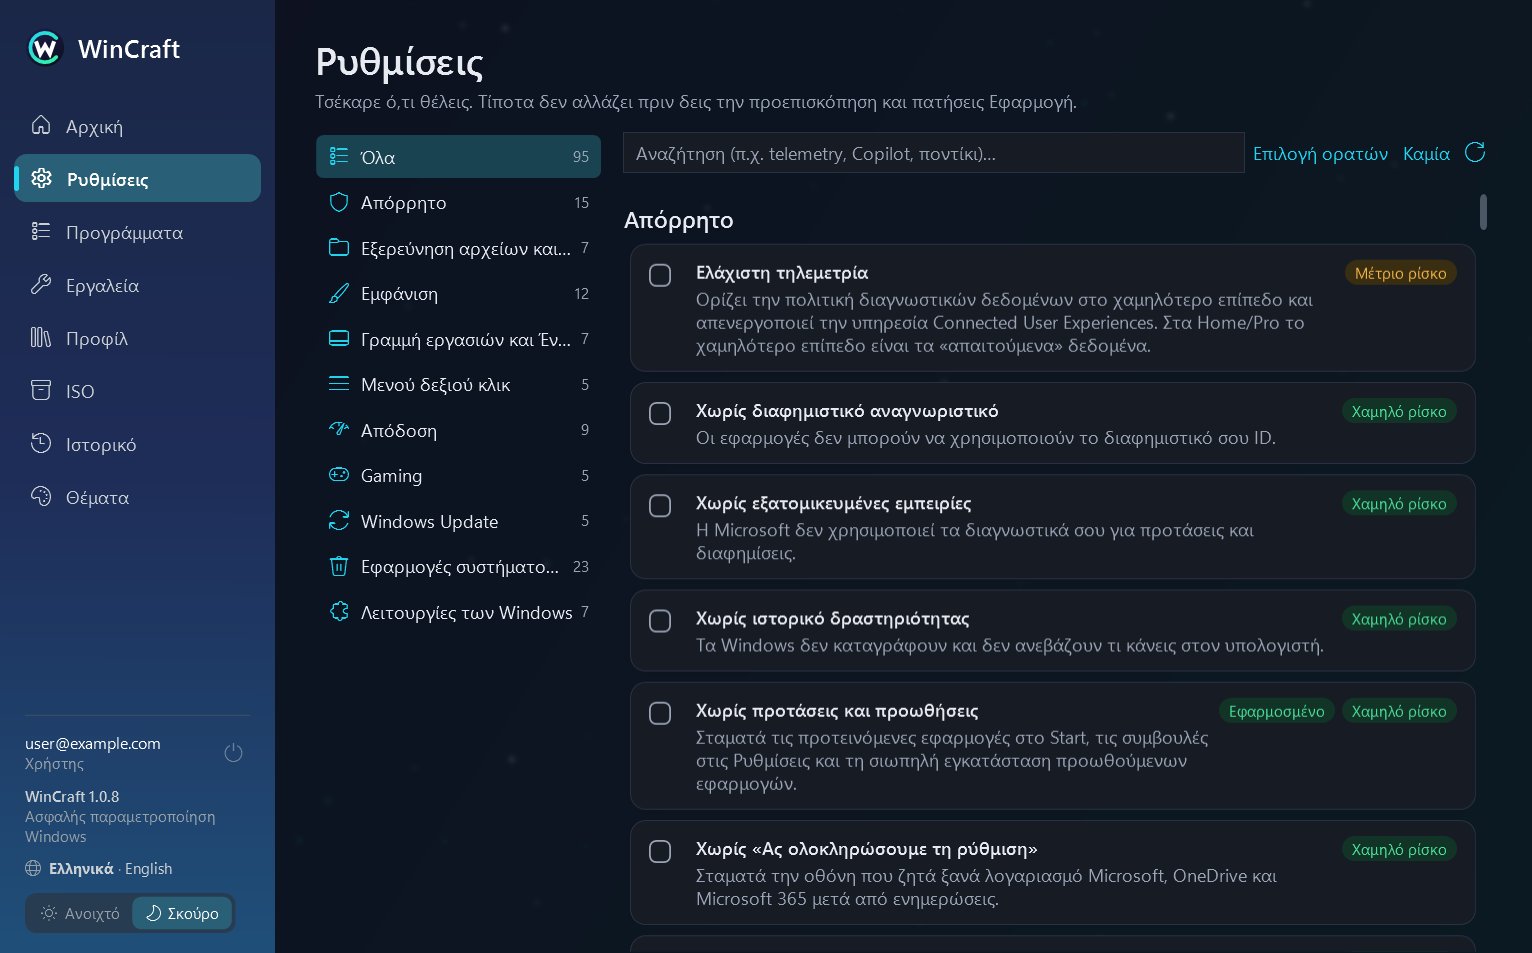Select the Ρυθμίσεις gear icon
The width and height of the screenshot is (1532, 953).
click(41, 178)
